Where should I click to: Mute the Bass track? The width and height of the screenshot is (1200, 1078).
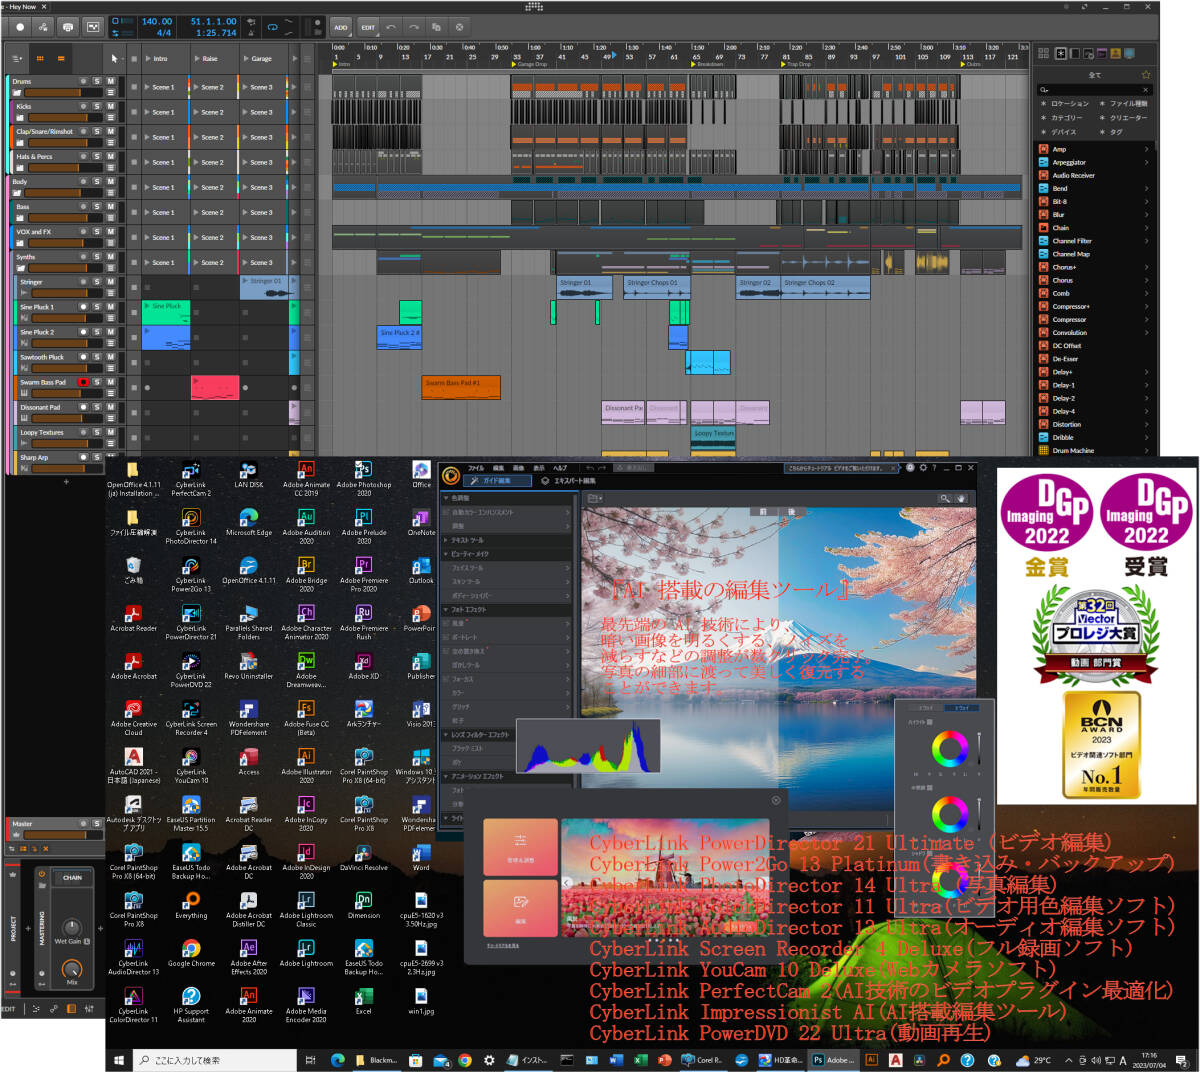[110, 207]
